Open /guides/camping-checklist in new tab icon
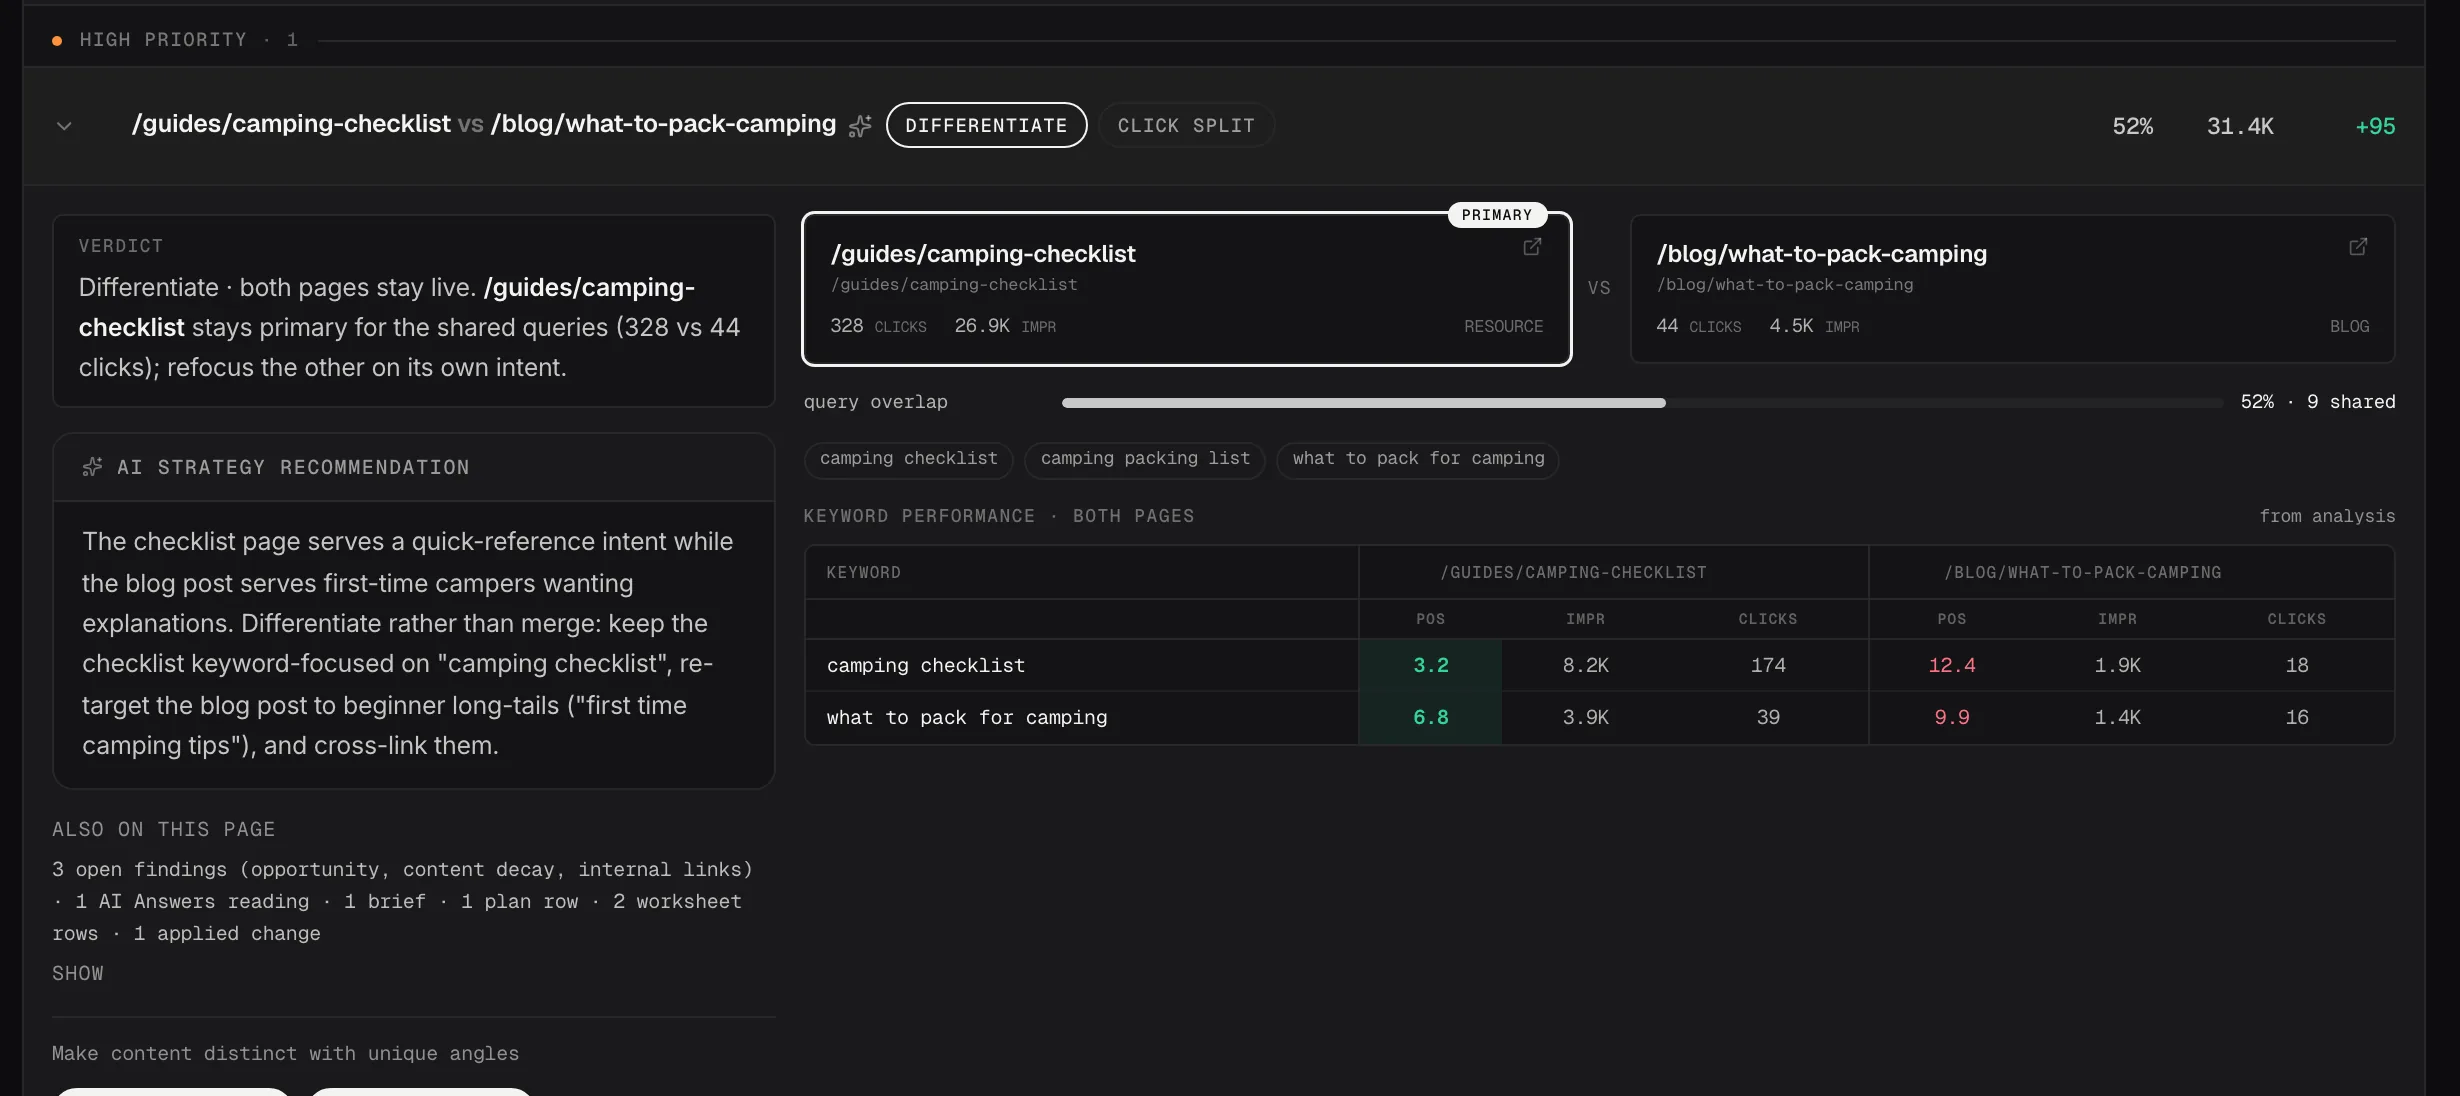The image size is (2460, 1096). tap(1532, 246)
